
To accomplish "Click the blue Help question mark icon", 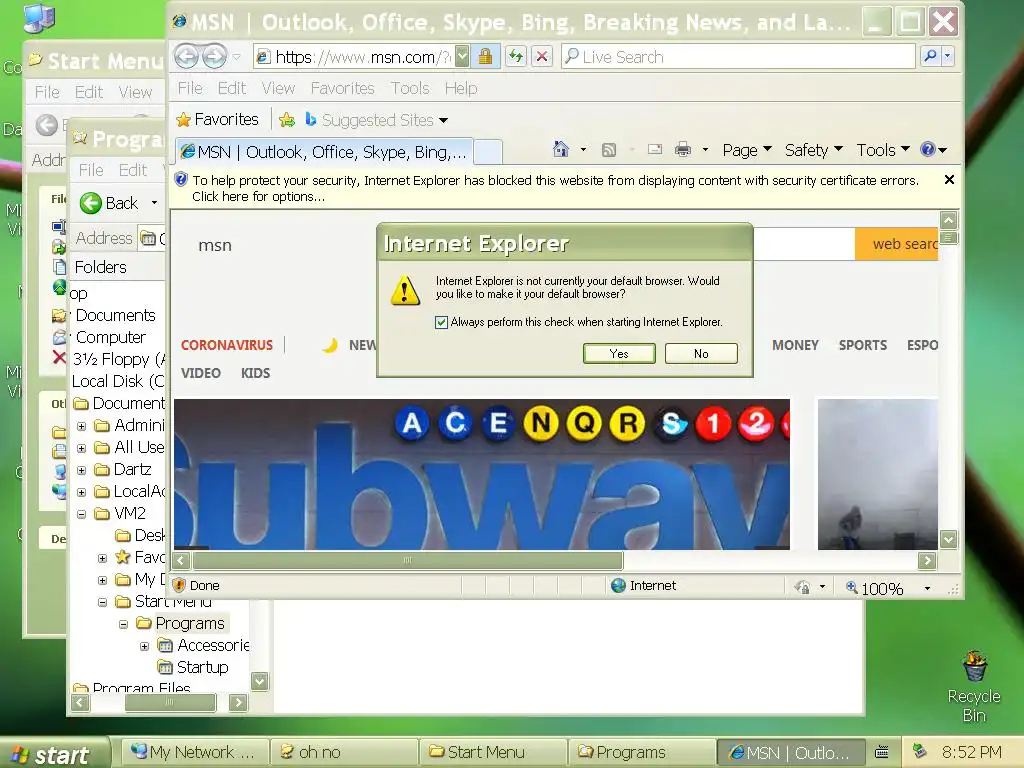I will [x=927, y=150].
